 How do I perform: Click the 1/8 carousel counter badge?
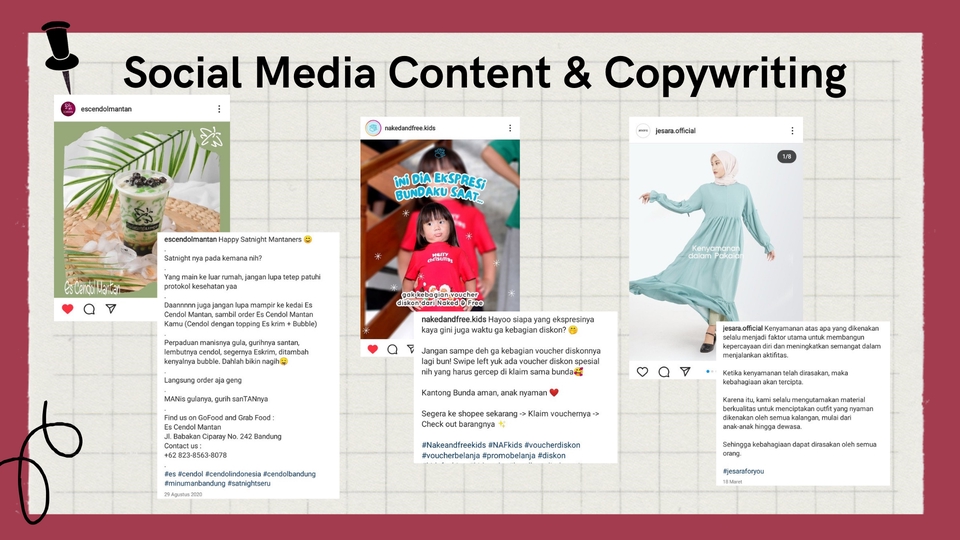[x=787, y=157]
